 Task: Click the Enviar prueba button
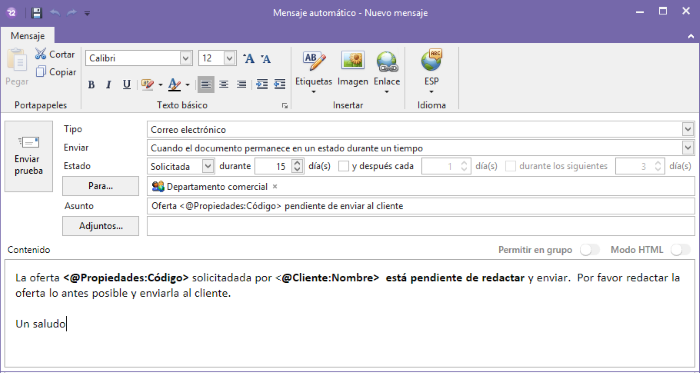29,156
